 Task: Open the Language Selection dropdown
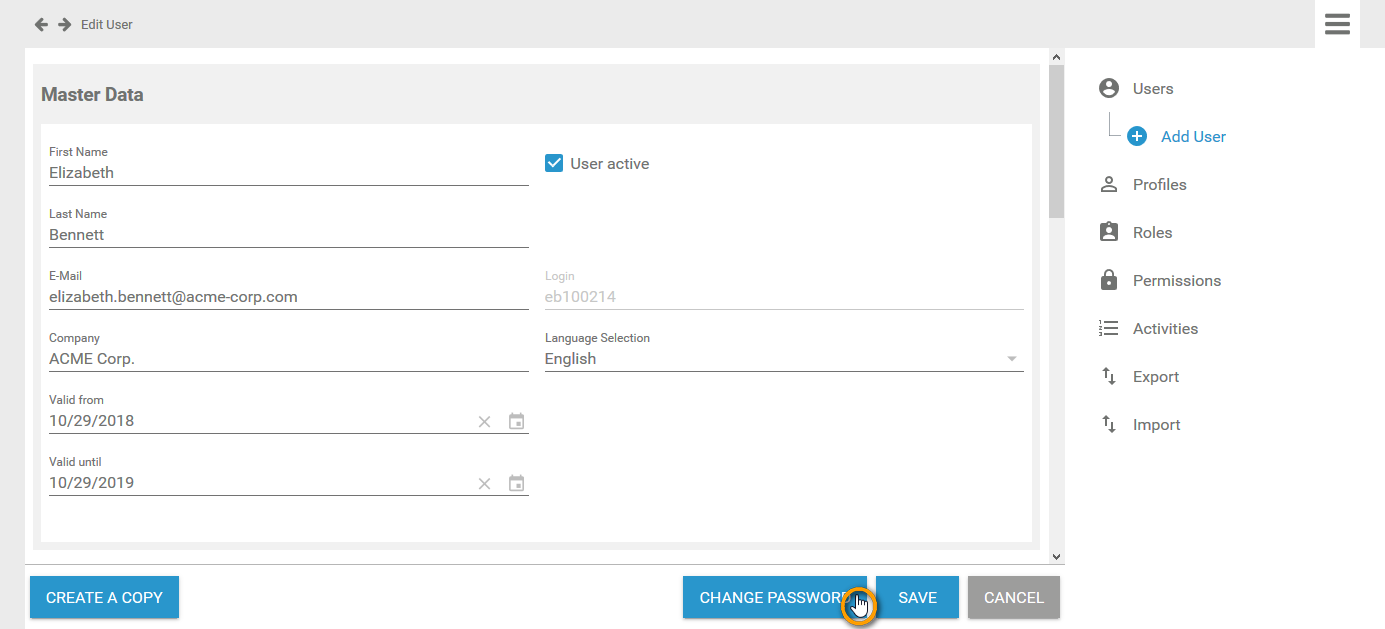click(x=1011, y=358)
